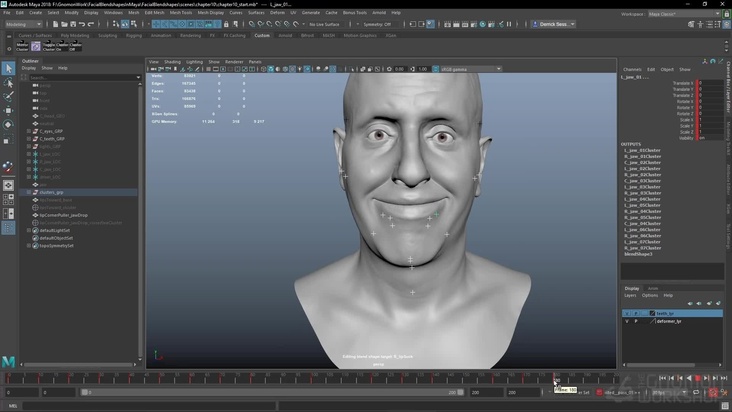The height and width of the screenshot is (412, 732).
Task: Click the Mirror Cluster shelf icon
Action: point(22,46)
